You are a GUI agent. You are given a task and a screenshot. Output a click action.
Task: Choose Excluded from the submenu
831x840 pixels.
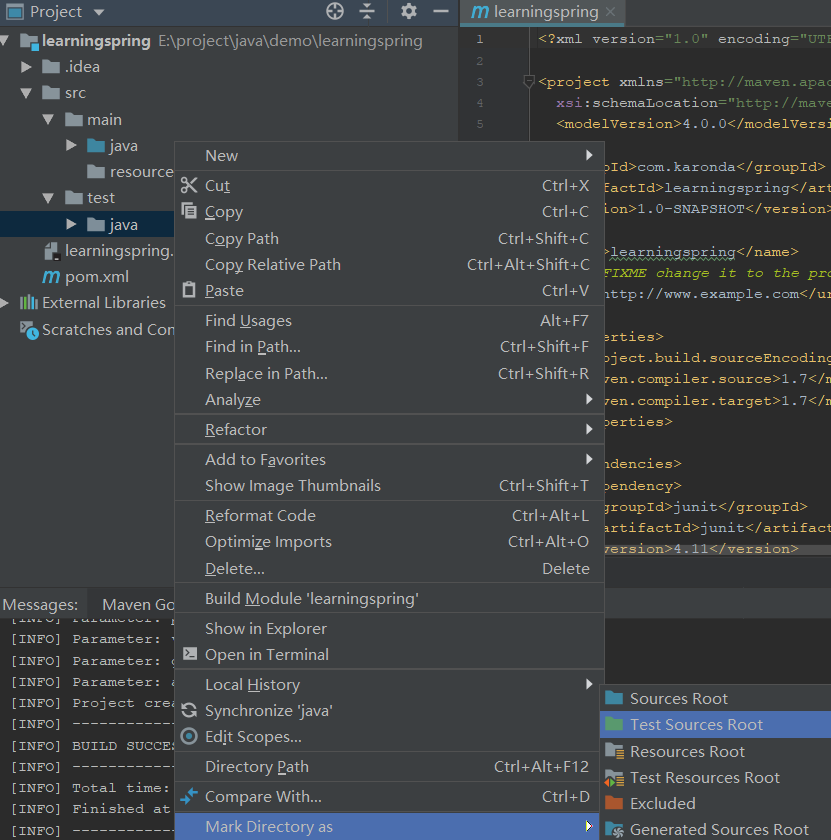pyautogui.click(x=662, y=803)
